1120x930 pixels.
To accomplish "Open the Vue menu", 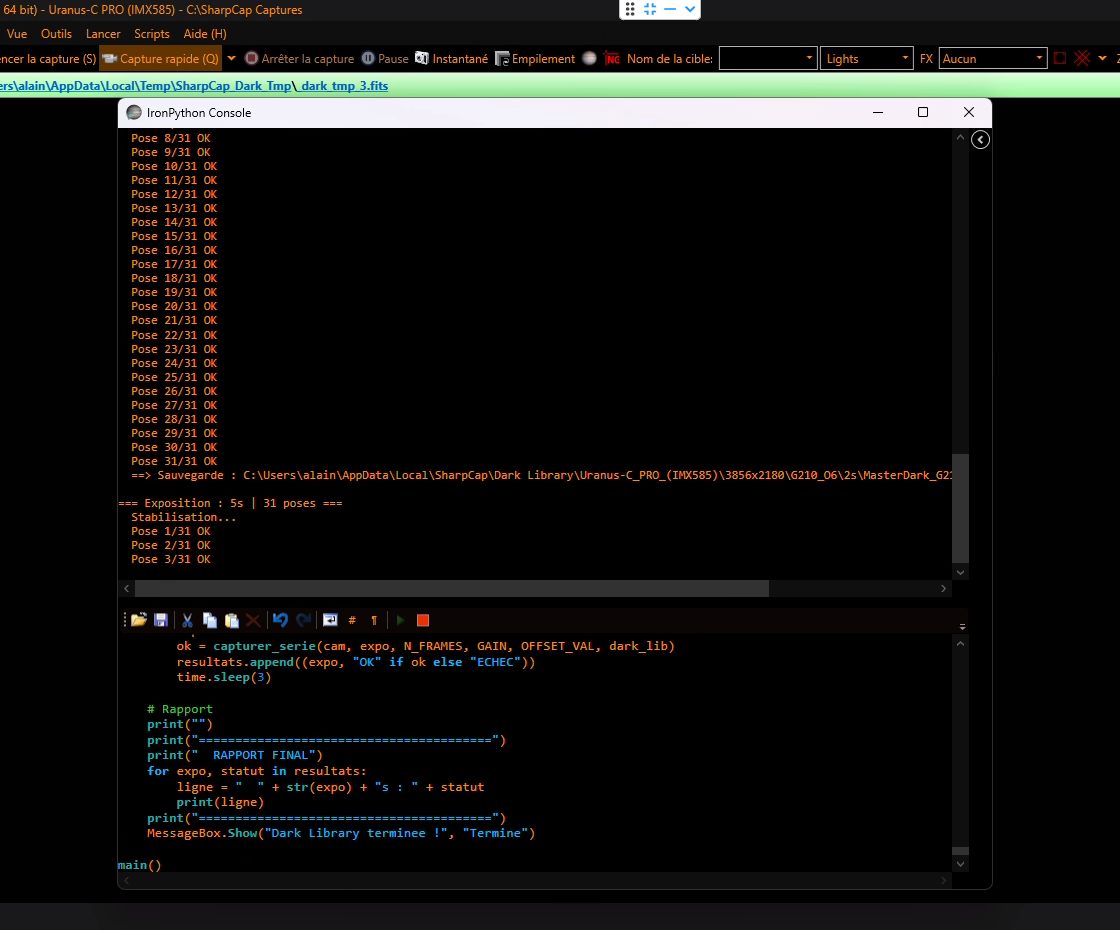I will tap(16, 34).
